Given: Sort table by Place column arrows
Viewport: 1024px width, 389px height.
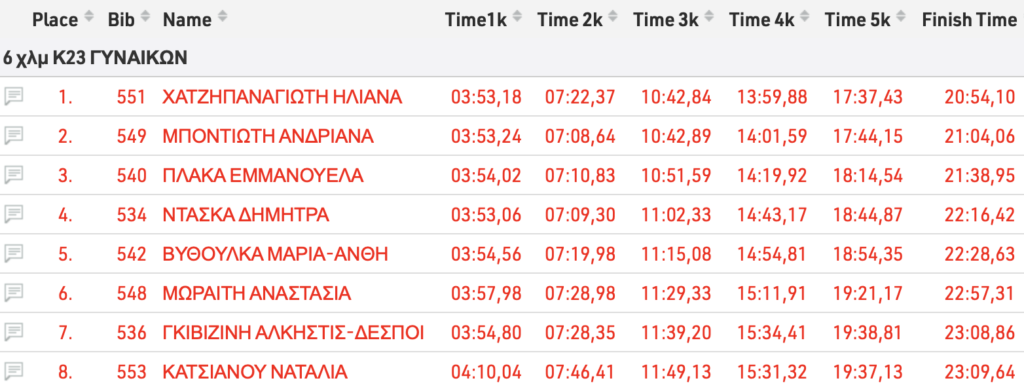Looking at the screenshot, I should pos(89,19).
